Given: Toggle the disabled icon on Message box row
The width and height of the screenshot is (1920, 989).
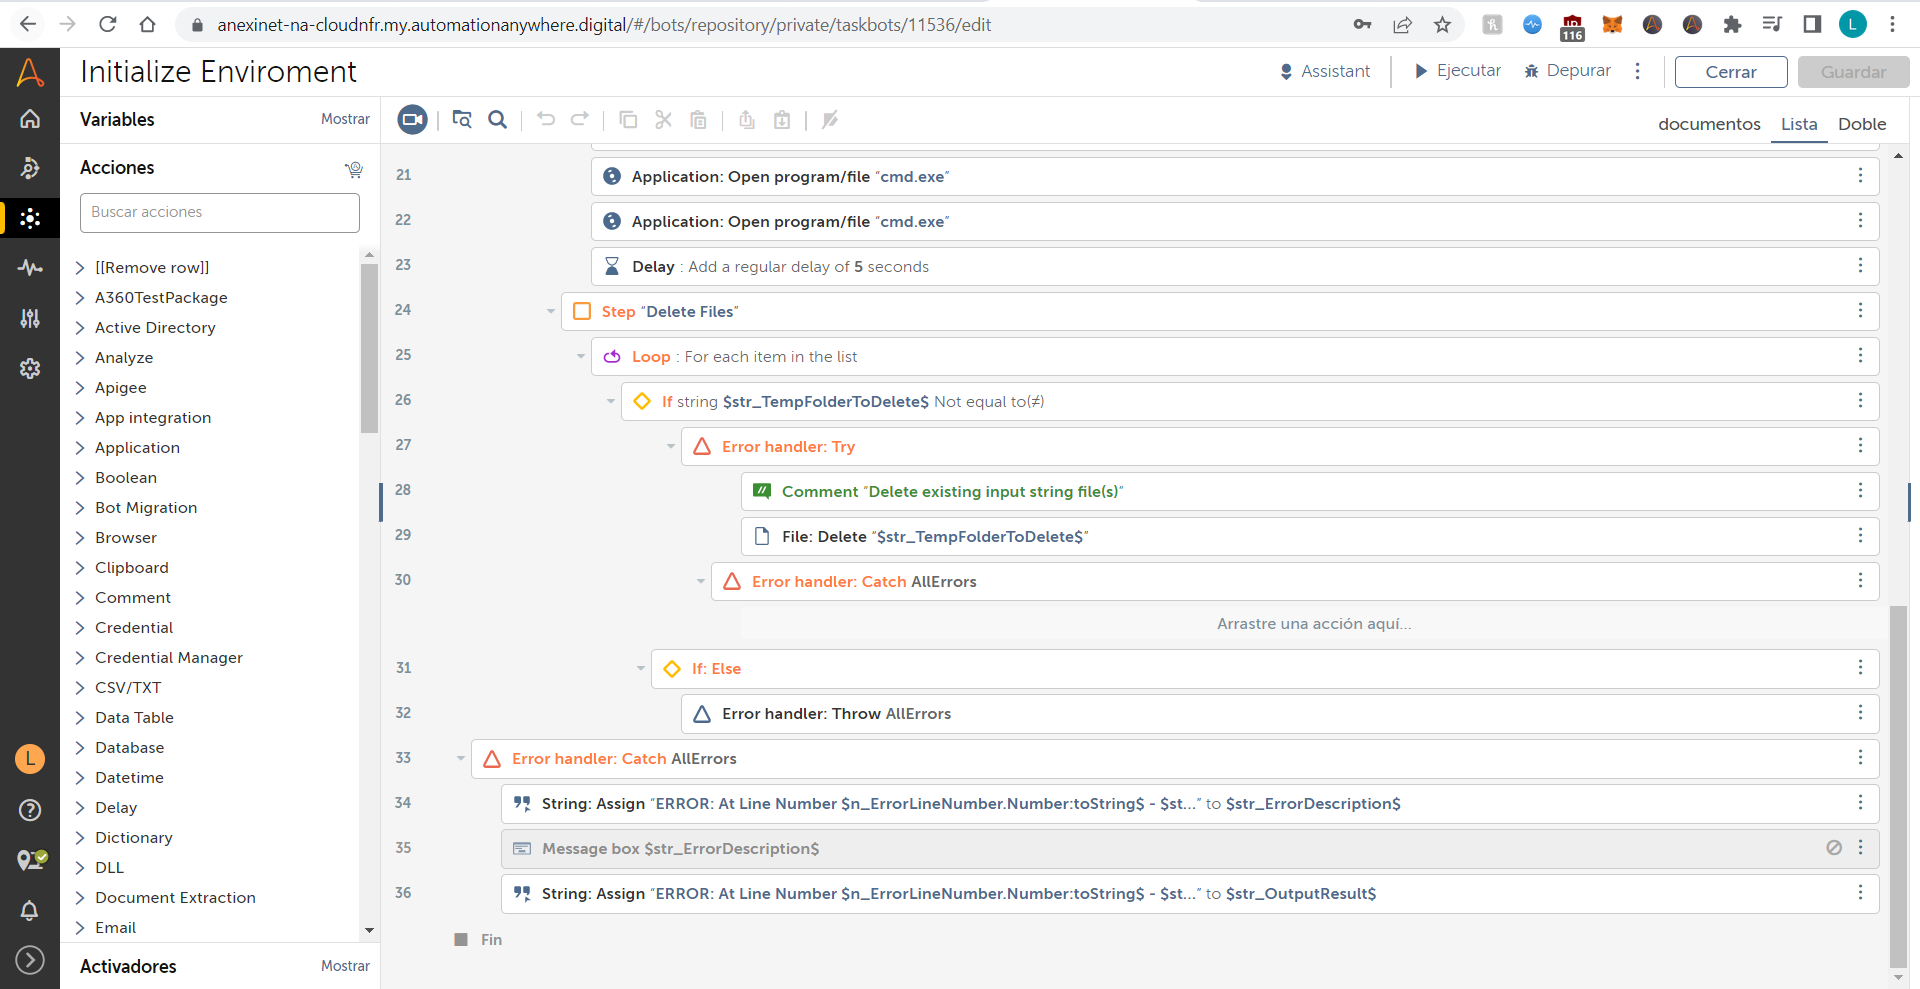Looking at the screenshot, I should [x=1834, y=848].
